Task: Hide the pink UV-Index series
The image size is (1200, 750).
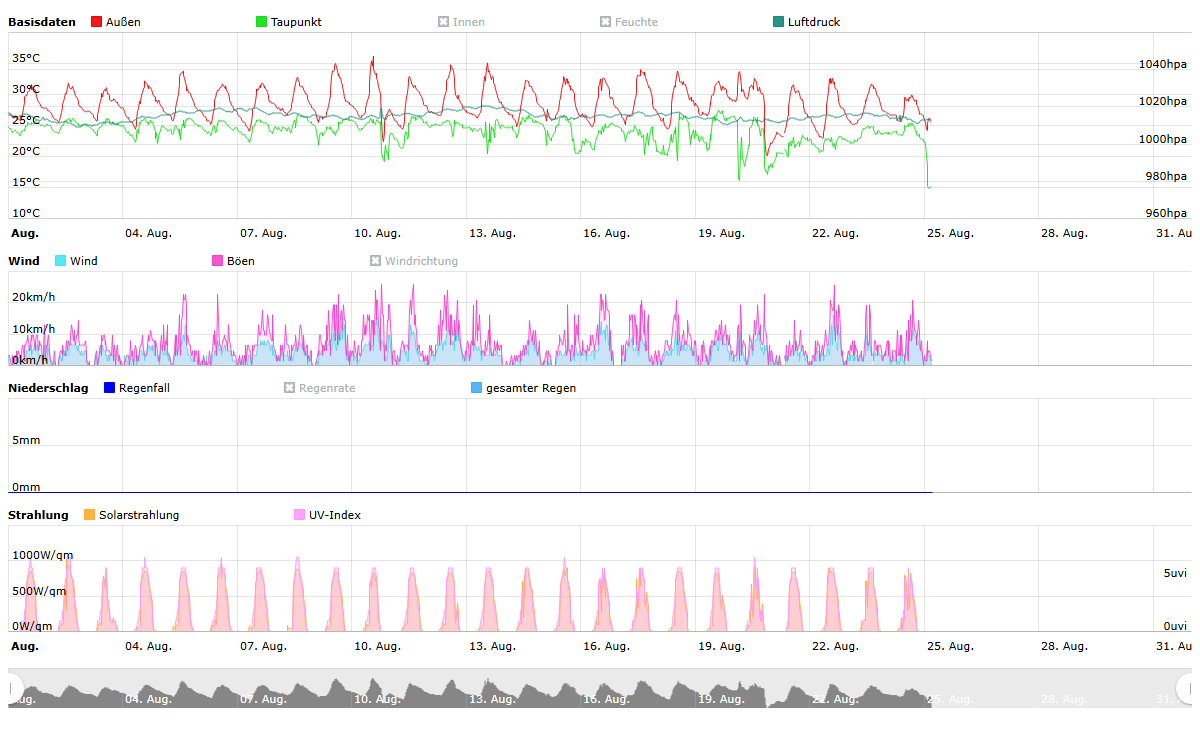Action: (x=328, y=515)
